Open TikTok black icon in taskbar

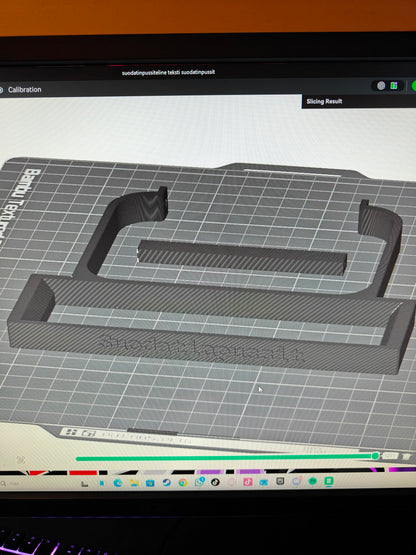point(215,482)
